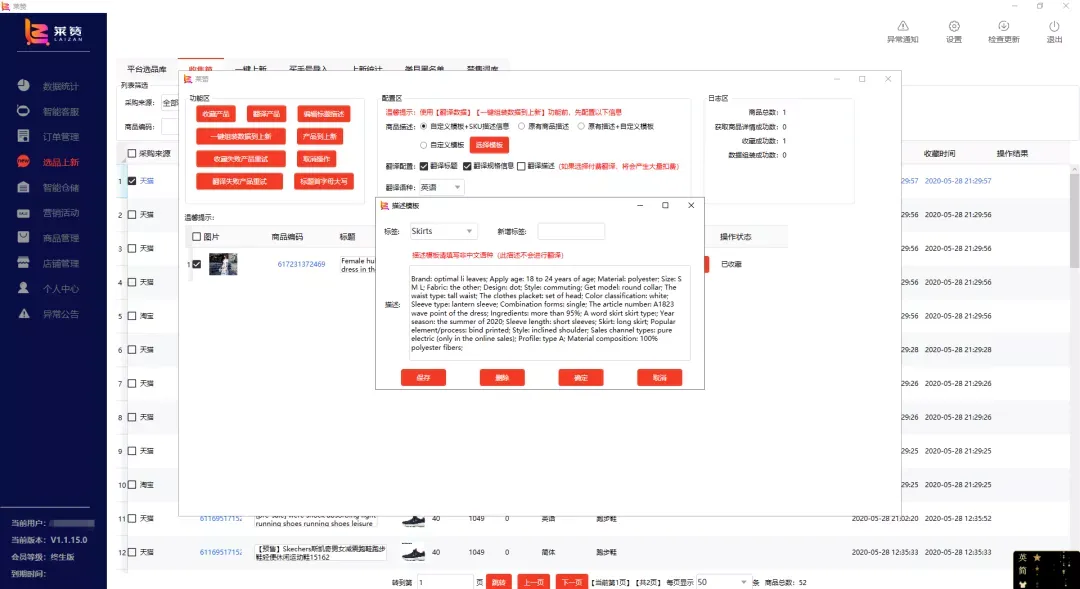The image size is (1080, 589).
Task: Click the 检查更新 download icon
Action: [x=1004, y=26]
